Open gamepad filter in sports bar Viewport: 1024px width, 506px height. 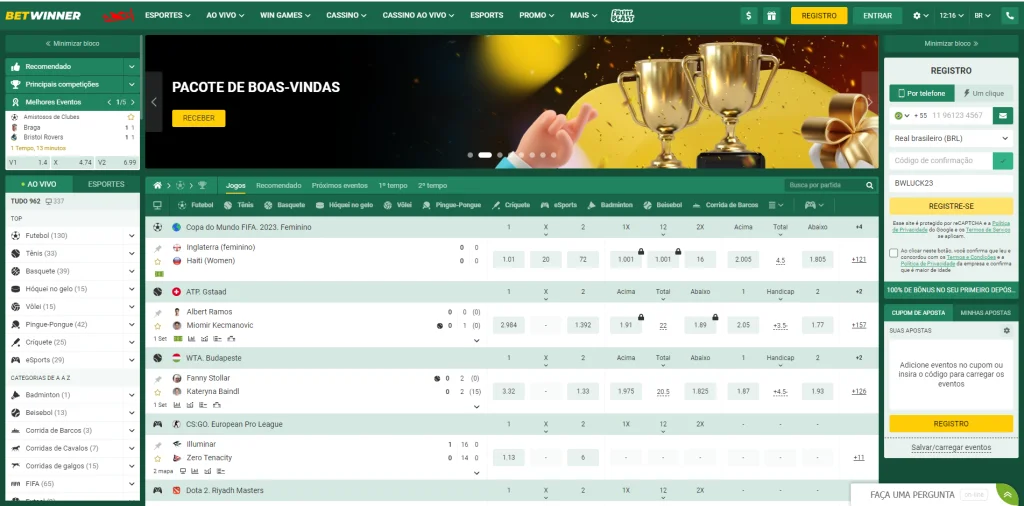coord(813,205)
